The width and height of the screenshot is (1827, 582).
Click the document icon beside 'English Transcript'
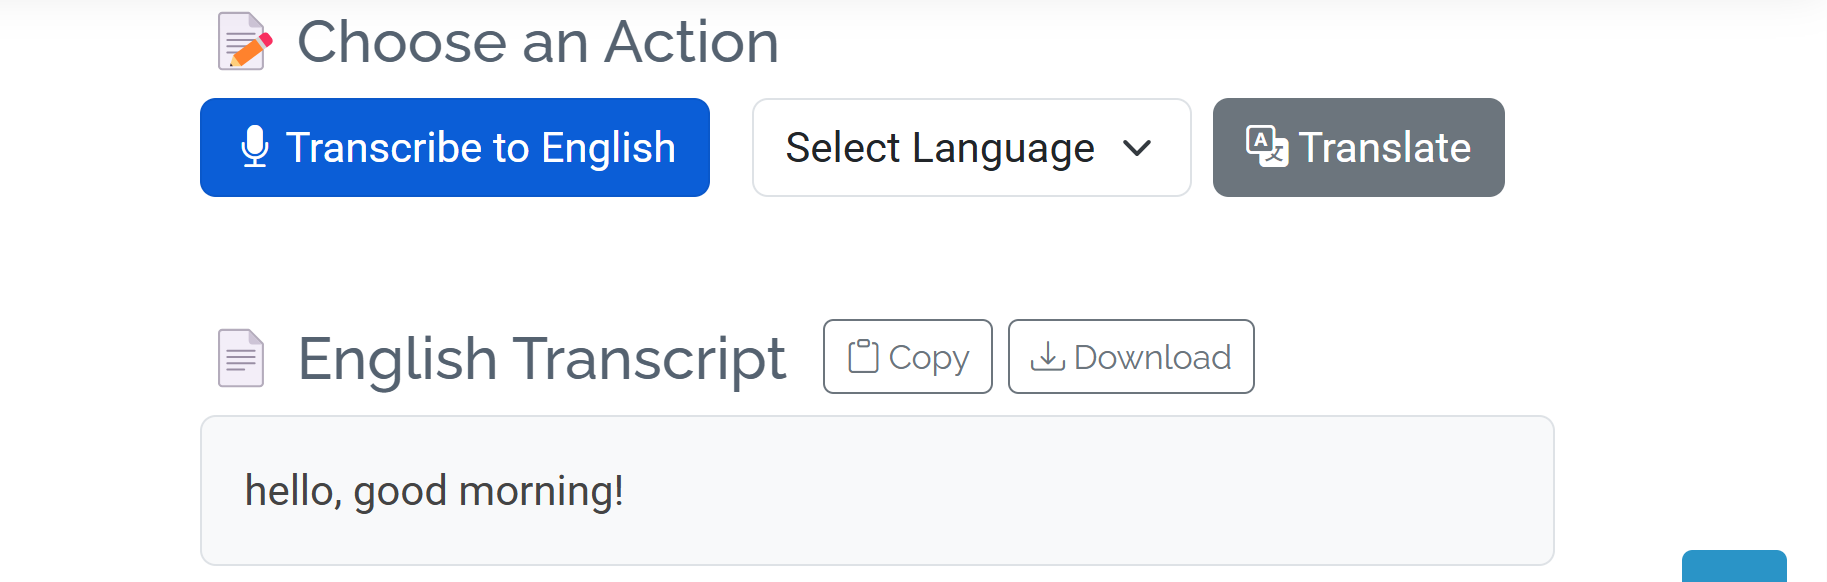pos(241,357)
